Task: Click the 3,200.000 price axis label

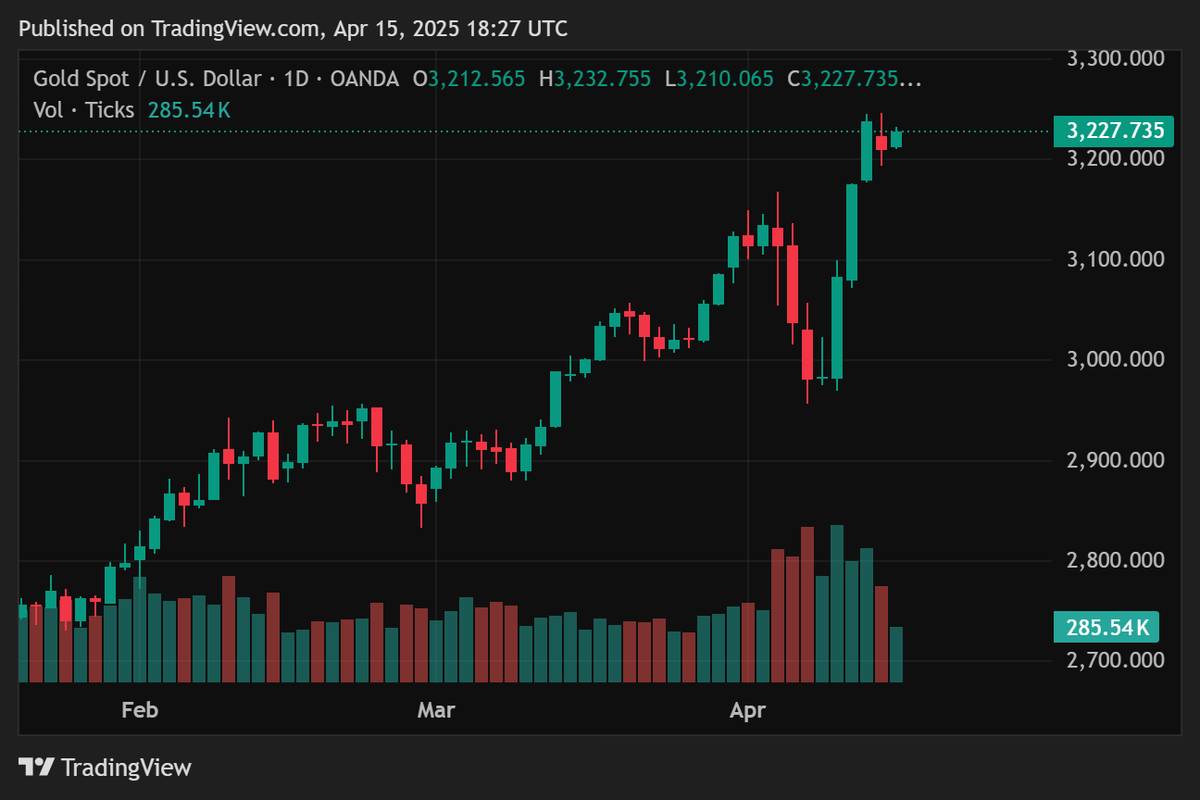Action: (1116, 159)
